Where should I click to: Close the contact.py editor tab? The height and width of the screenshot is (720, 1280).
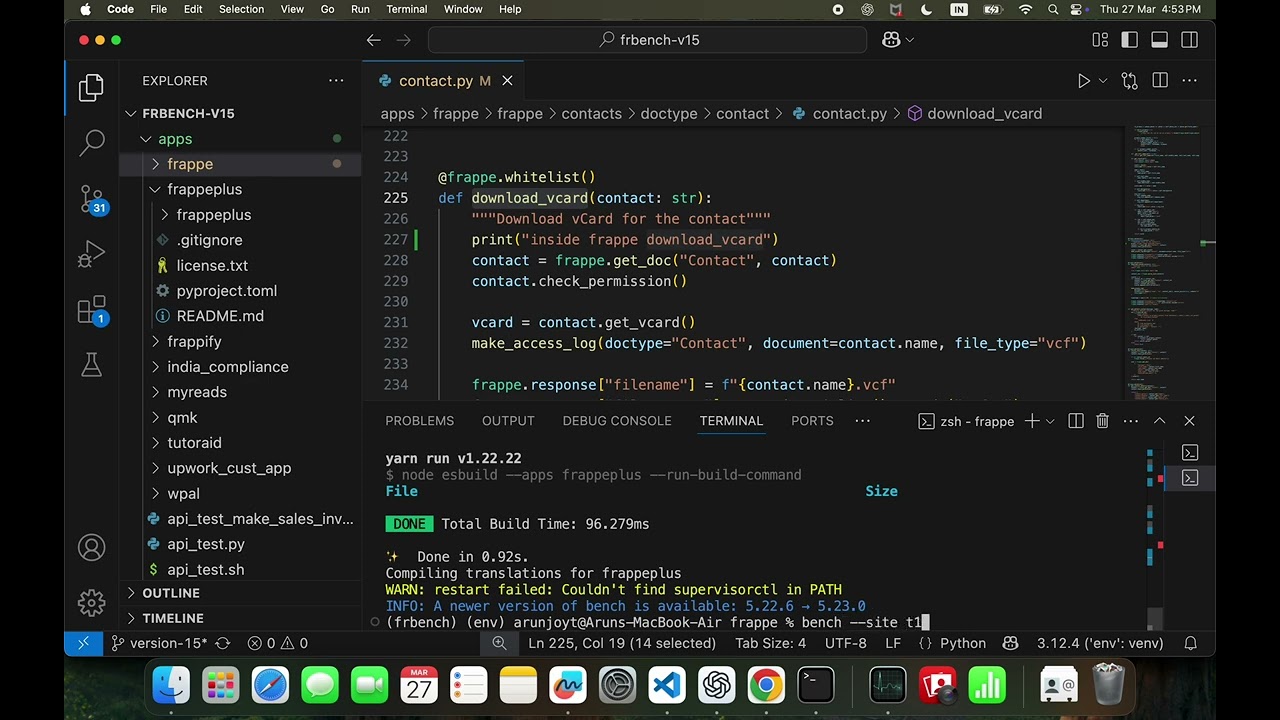click(x=507, y=81)
